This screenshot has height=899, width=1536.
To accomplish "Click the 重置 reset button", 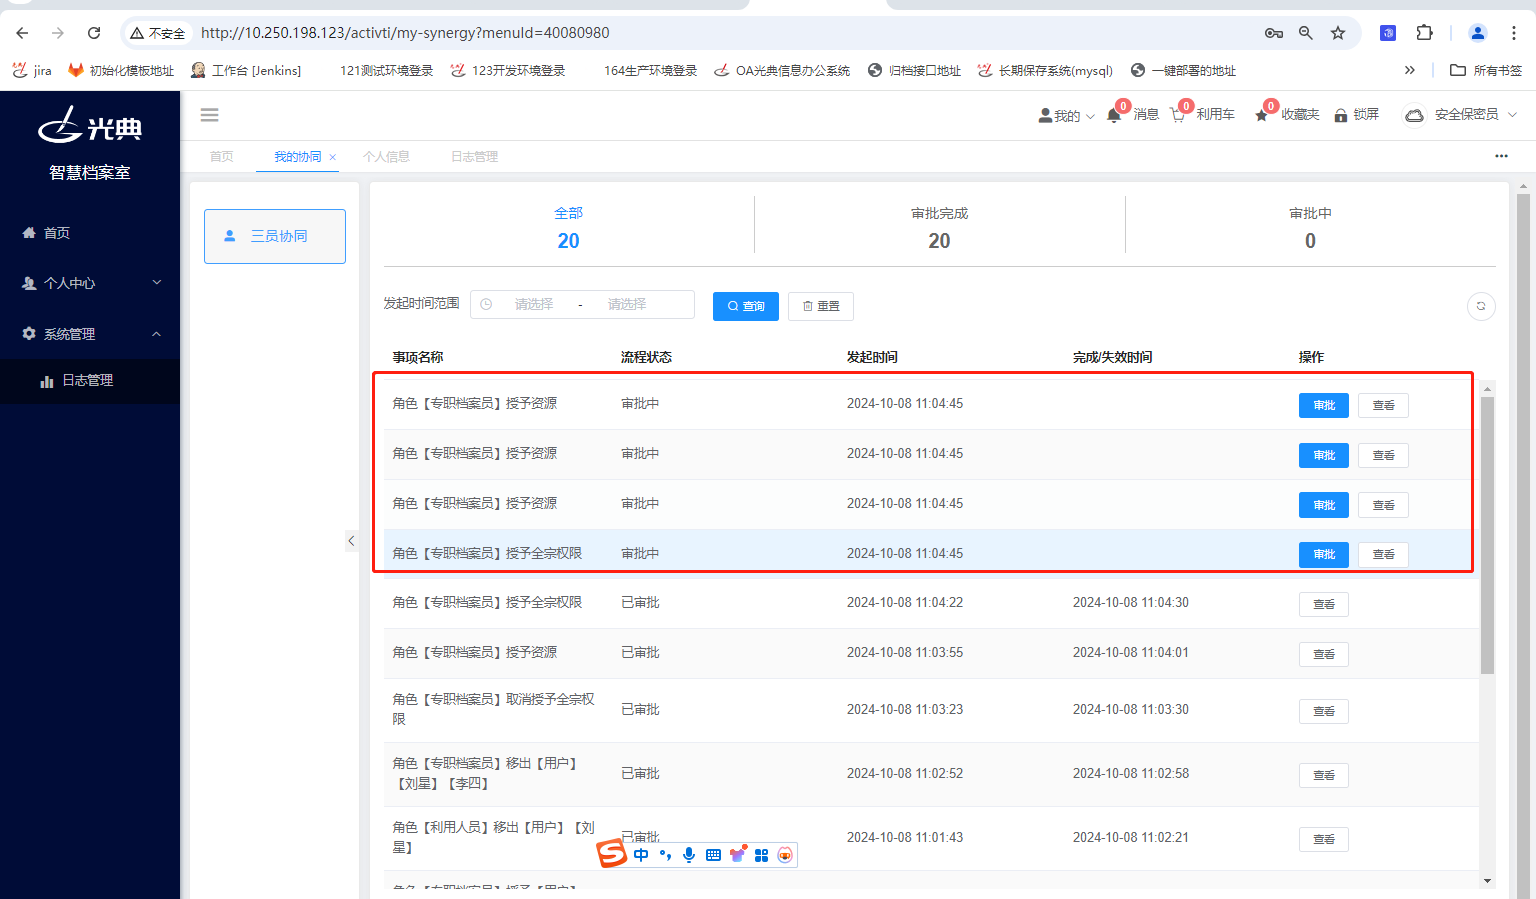I will (821, 306).
